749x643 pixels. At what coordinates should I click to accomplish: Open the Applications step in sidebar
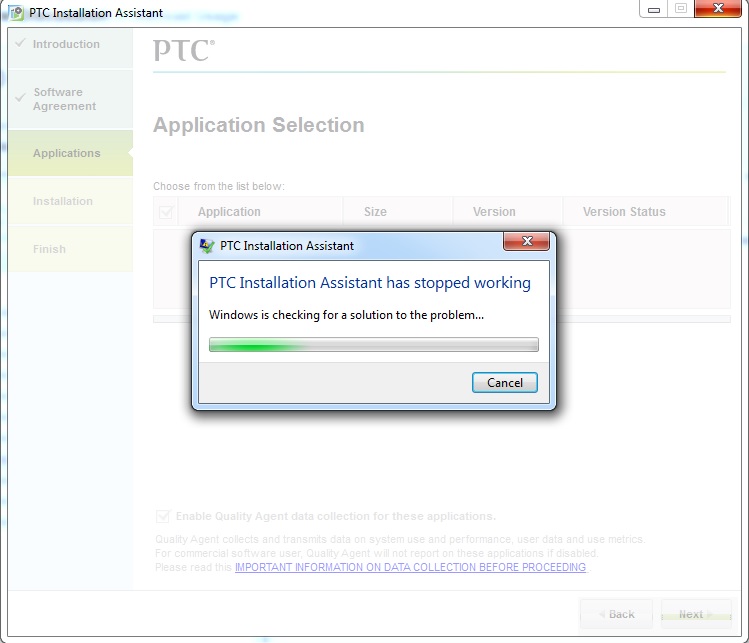(x=70, y=153)
